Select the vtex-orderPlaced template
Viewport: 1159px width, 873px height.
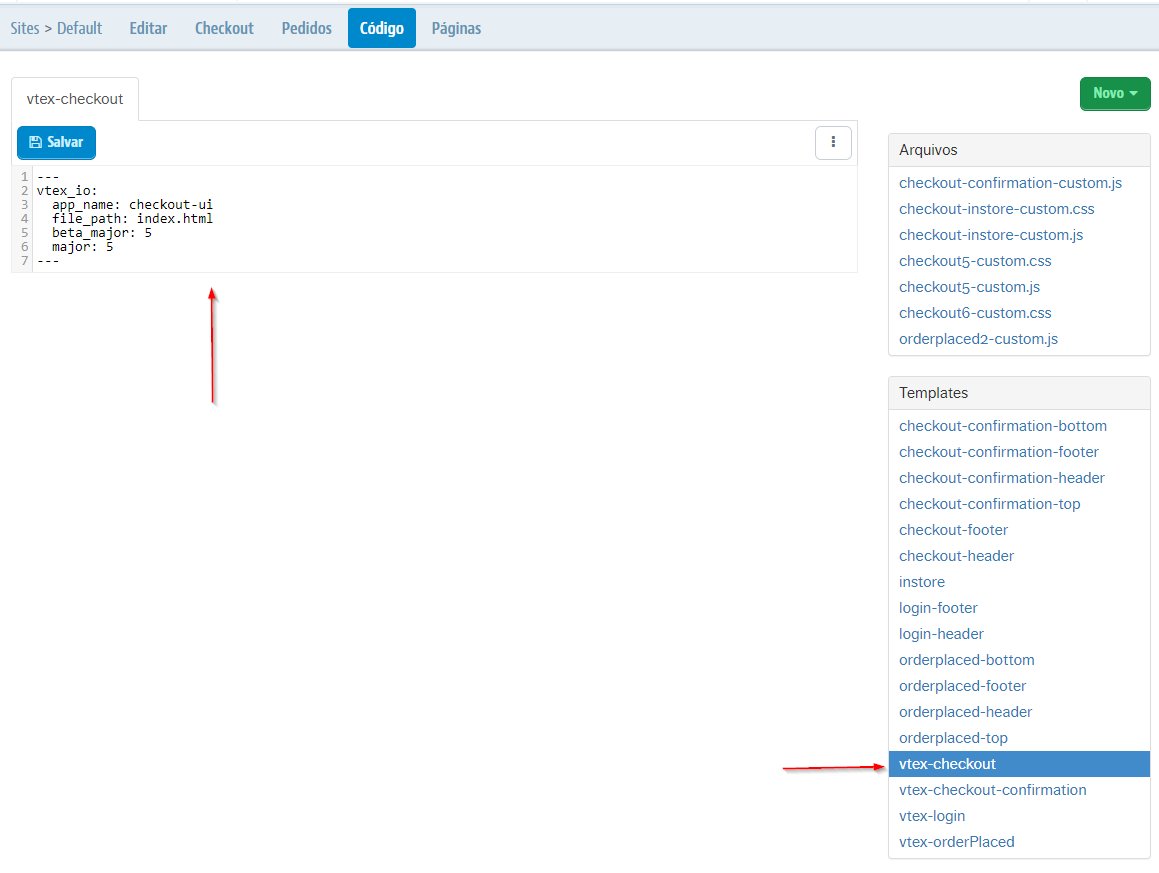pos(956,841)
